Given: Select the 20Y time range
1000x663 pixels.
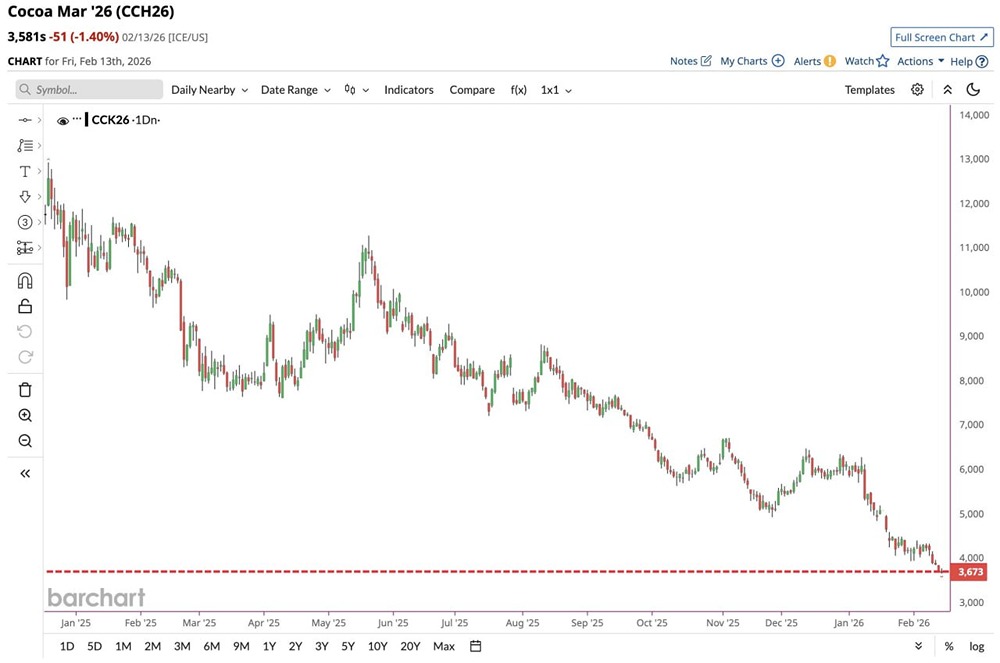Looking at the screenshot, I should (x=410, y=646).
